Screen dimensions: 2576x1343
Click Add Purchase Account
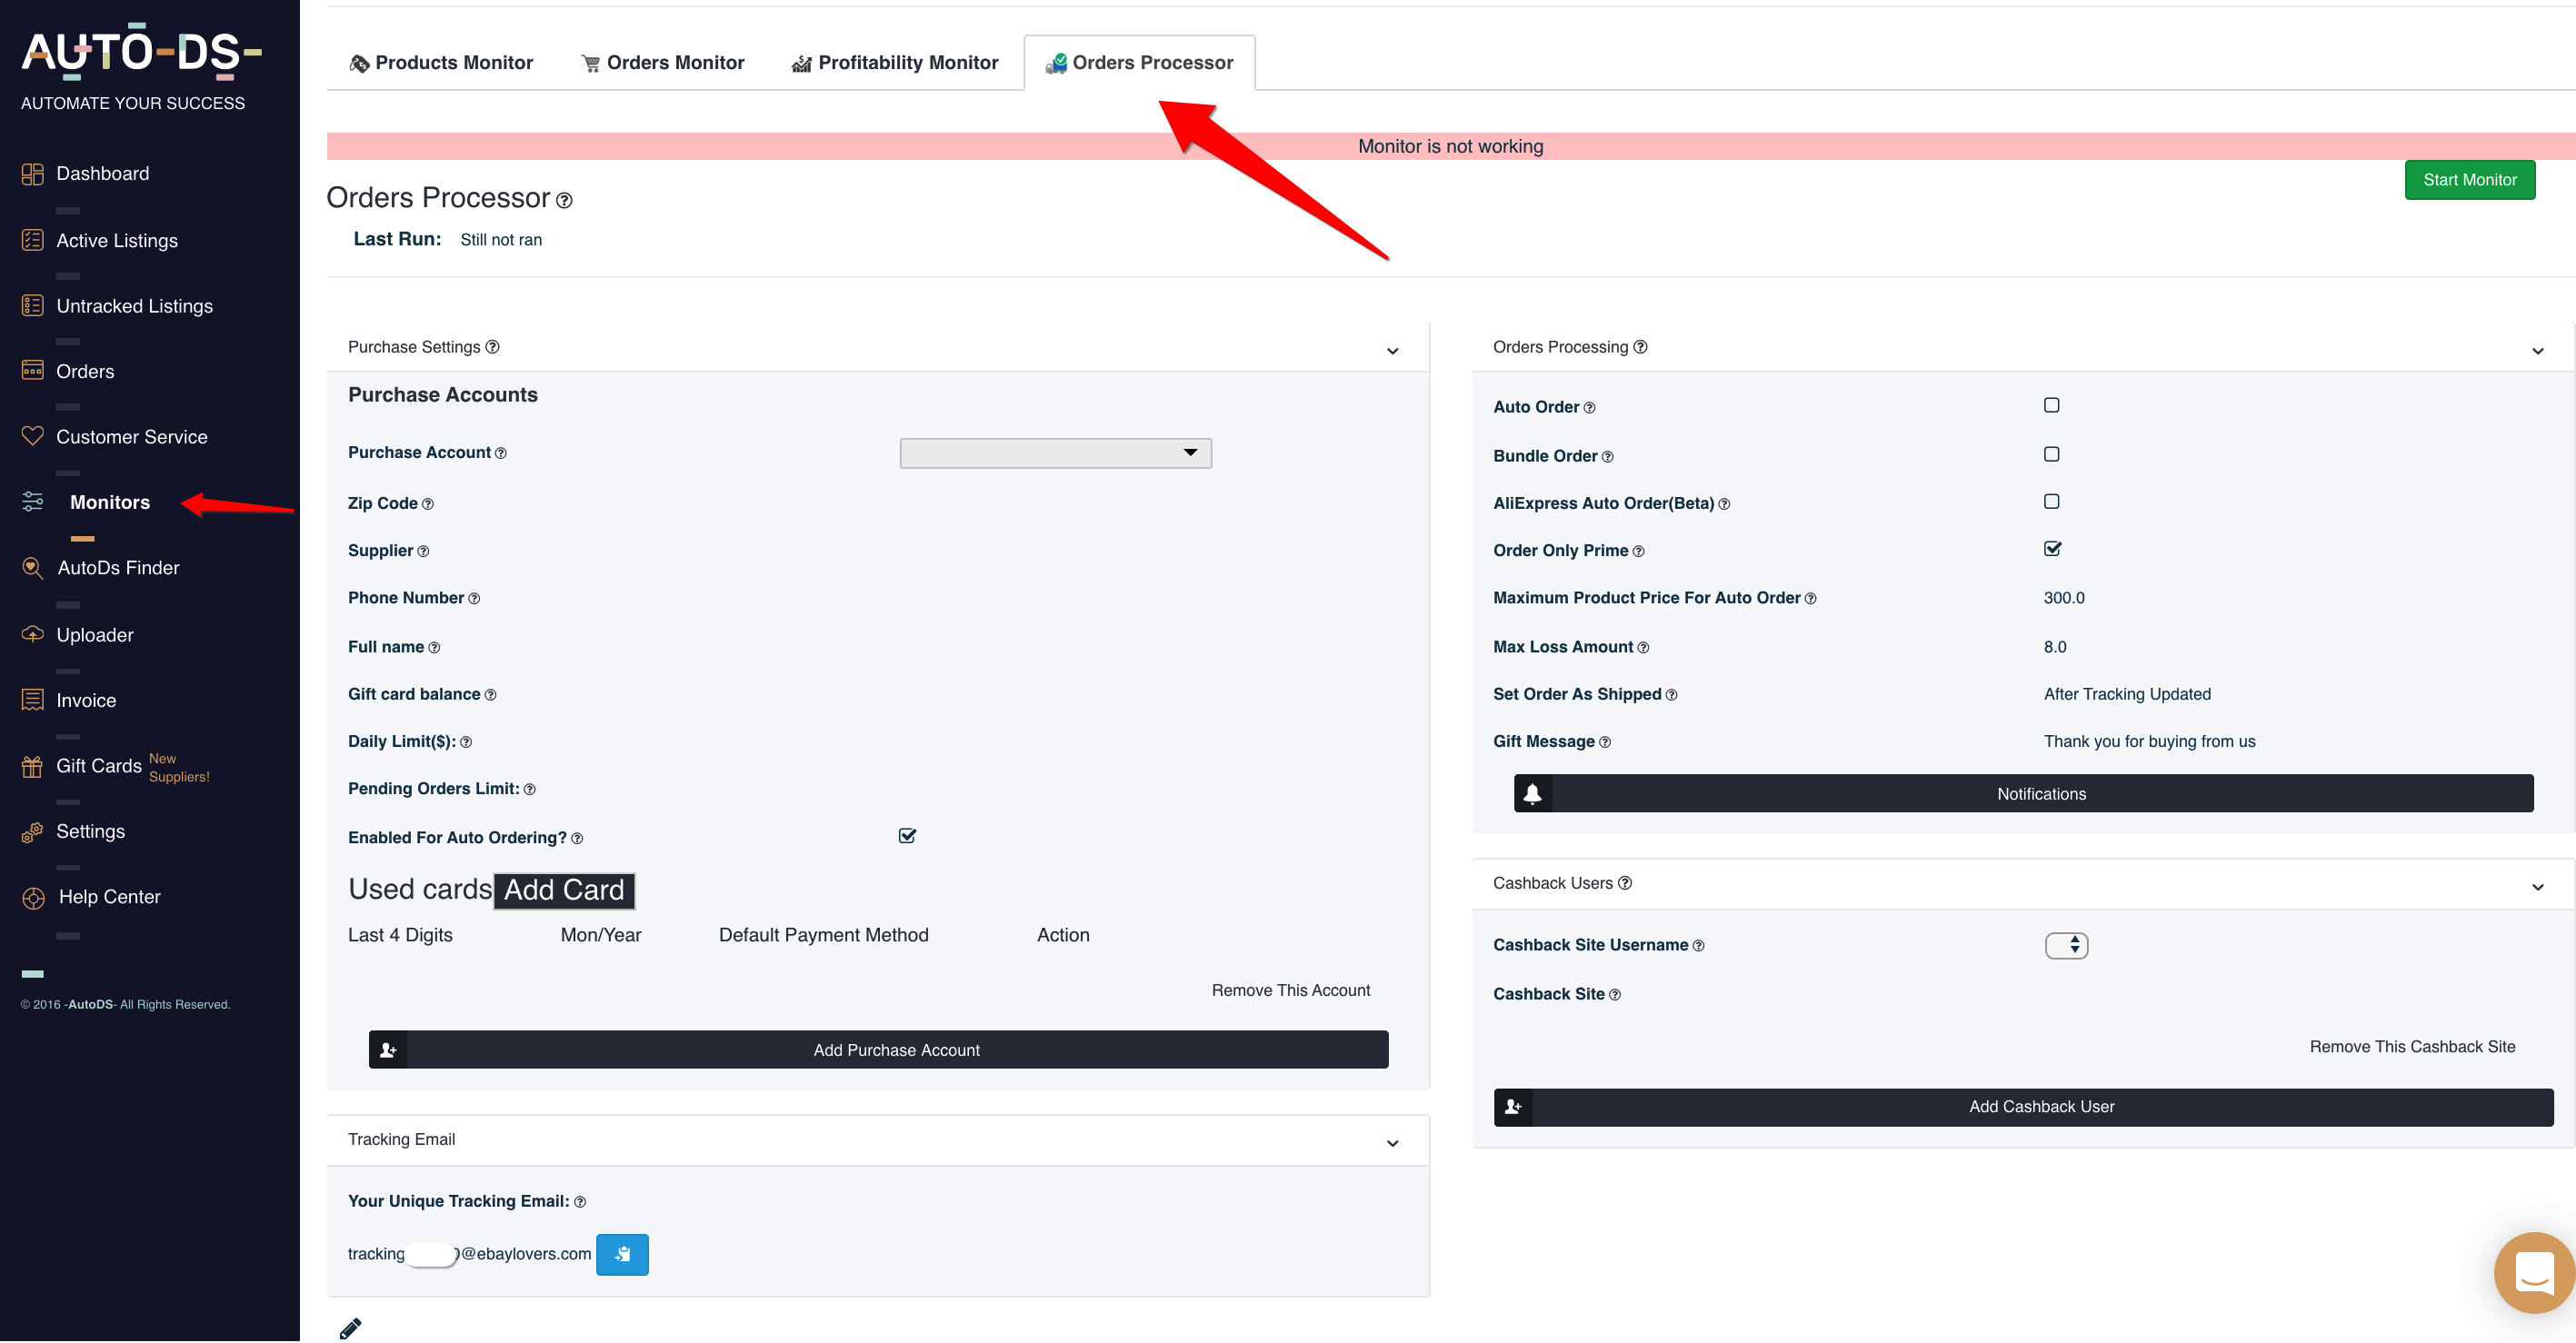(x=896, y=1049)
